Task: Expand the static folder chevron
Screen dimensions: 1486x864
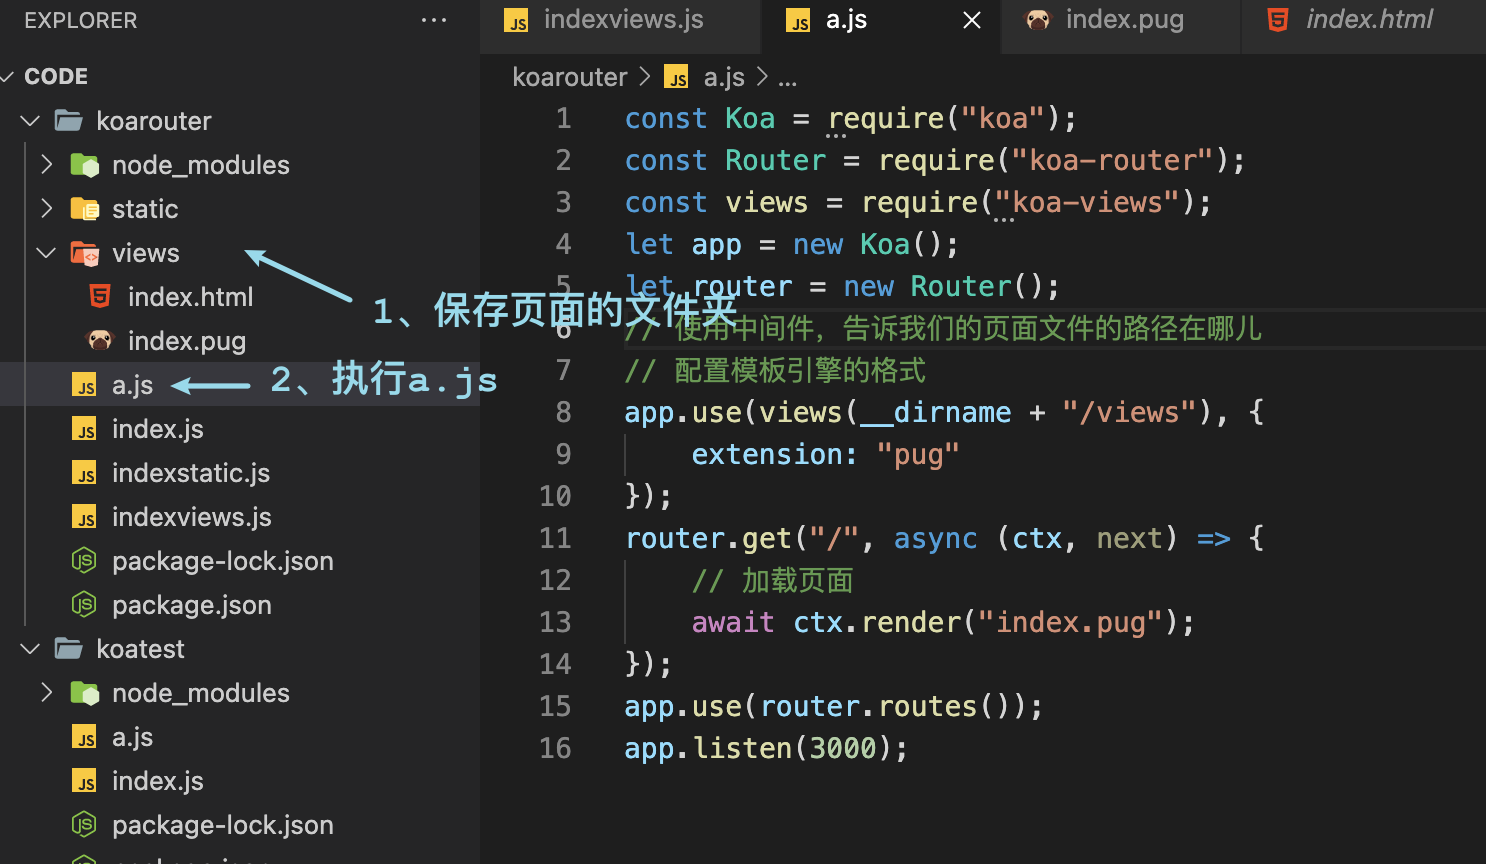Action: coord(46,209)
